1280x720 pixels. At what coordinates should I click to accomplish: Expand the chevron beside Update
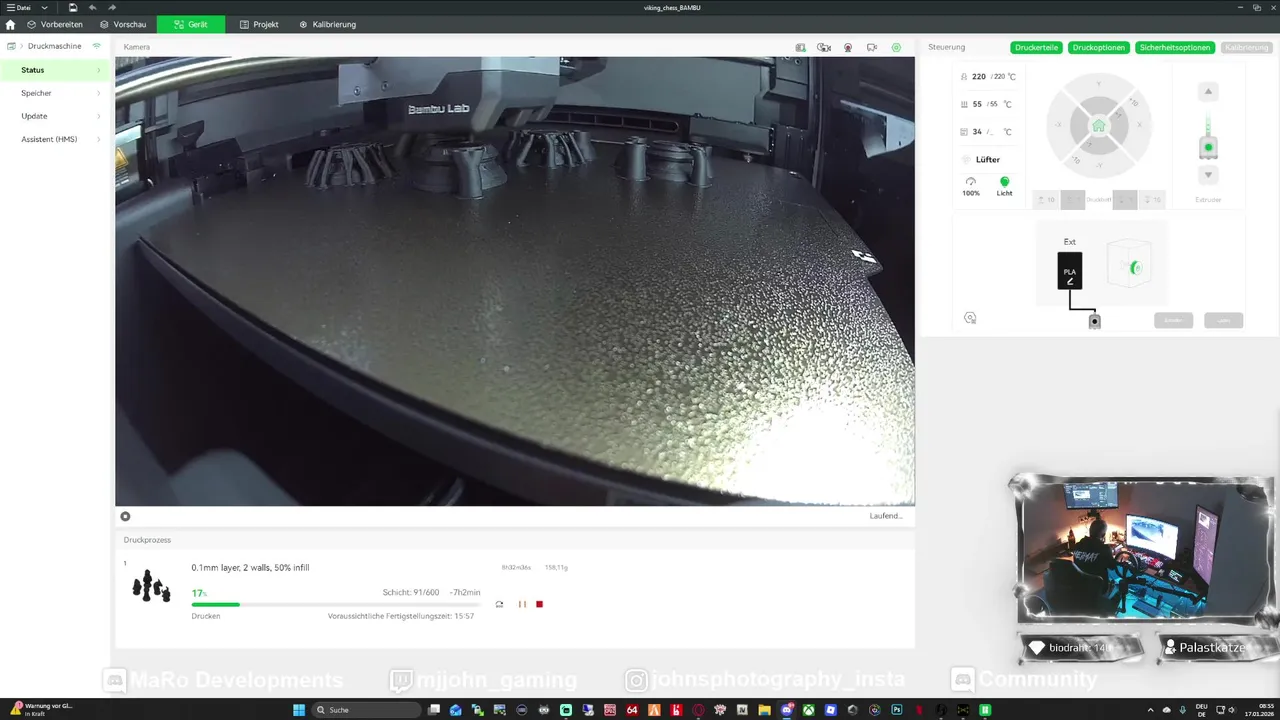click(98, 116)
